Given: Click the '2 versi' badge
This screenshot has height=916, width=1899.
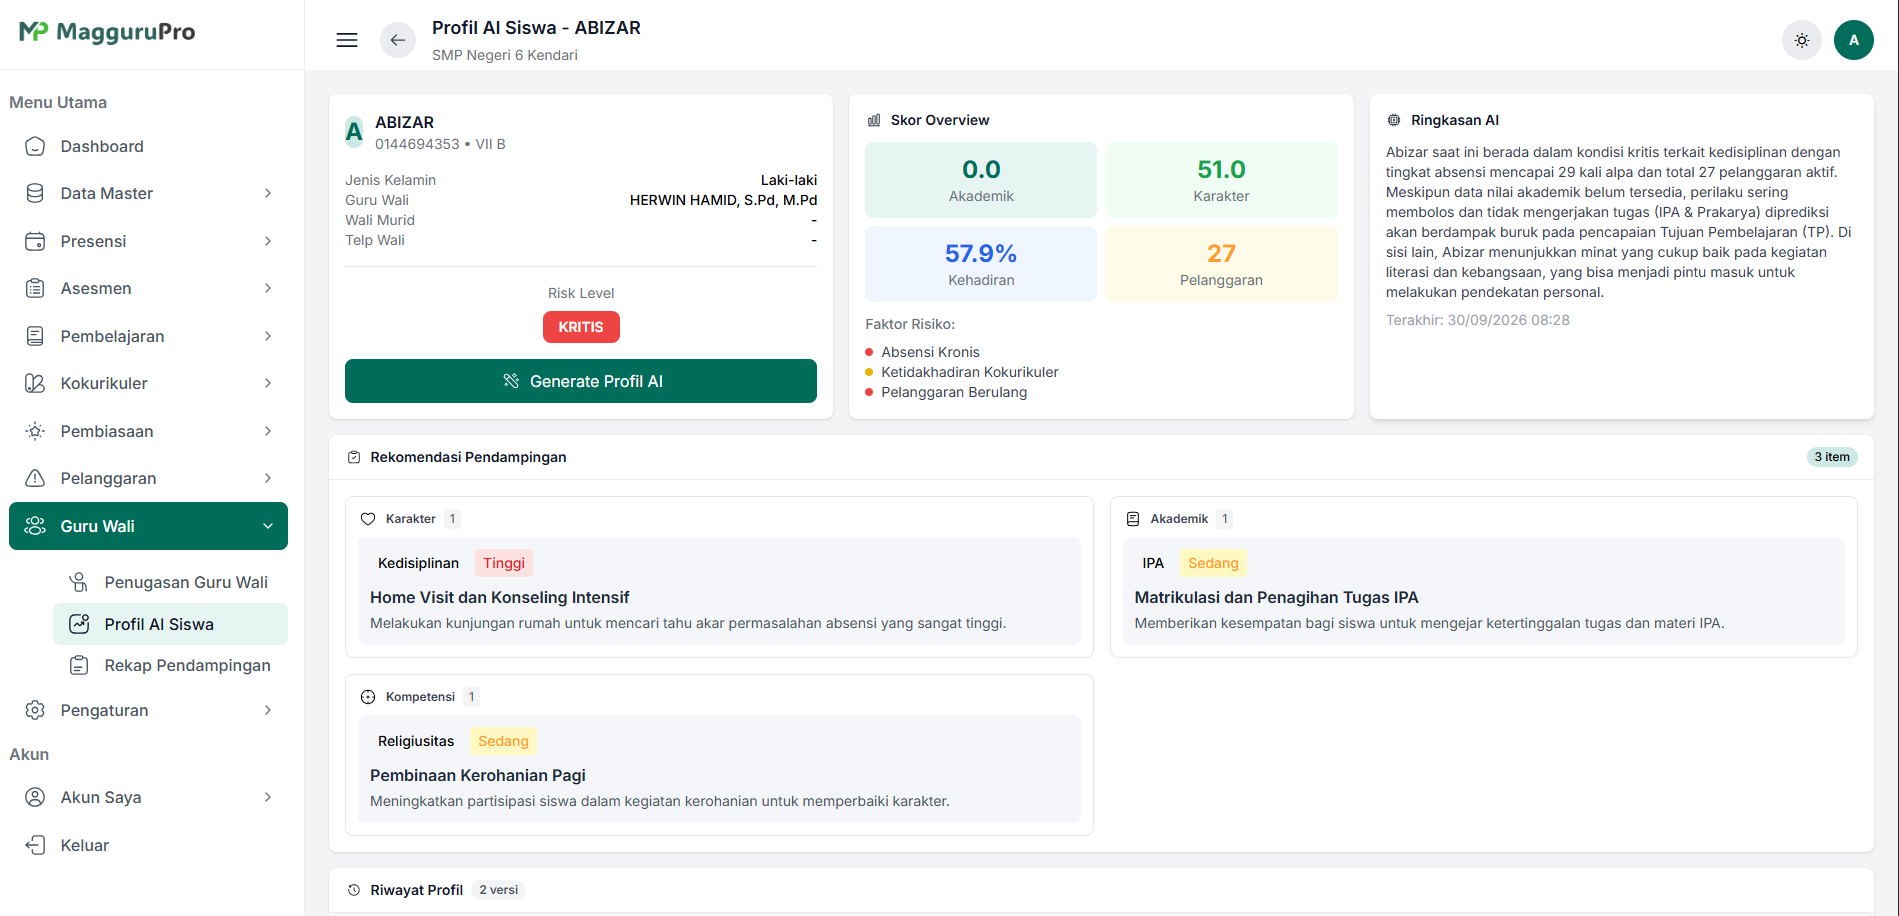Looking at the screenshot, I should click(498, 890).
